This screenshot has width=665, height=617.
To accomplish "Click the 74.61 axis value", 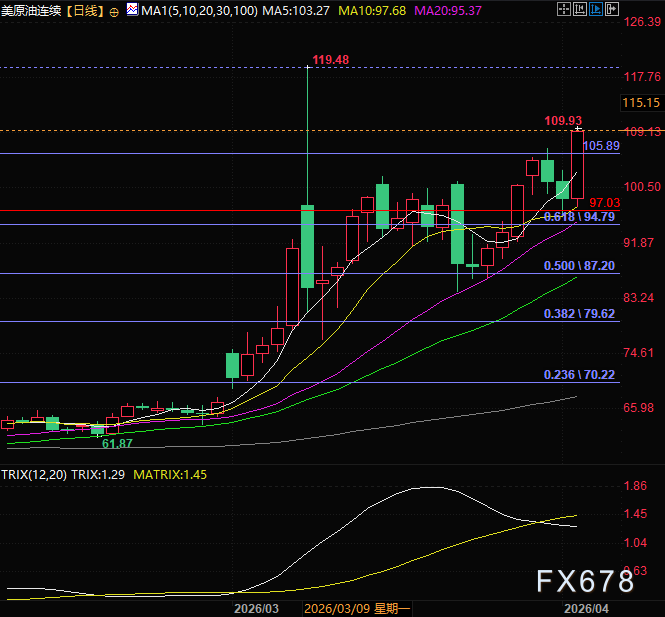I will click(x=639, y=353).
